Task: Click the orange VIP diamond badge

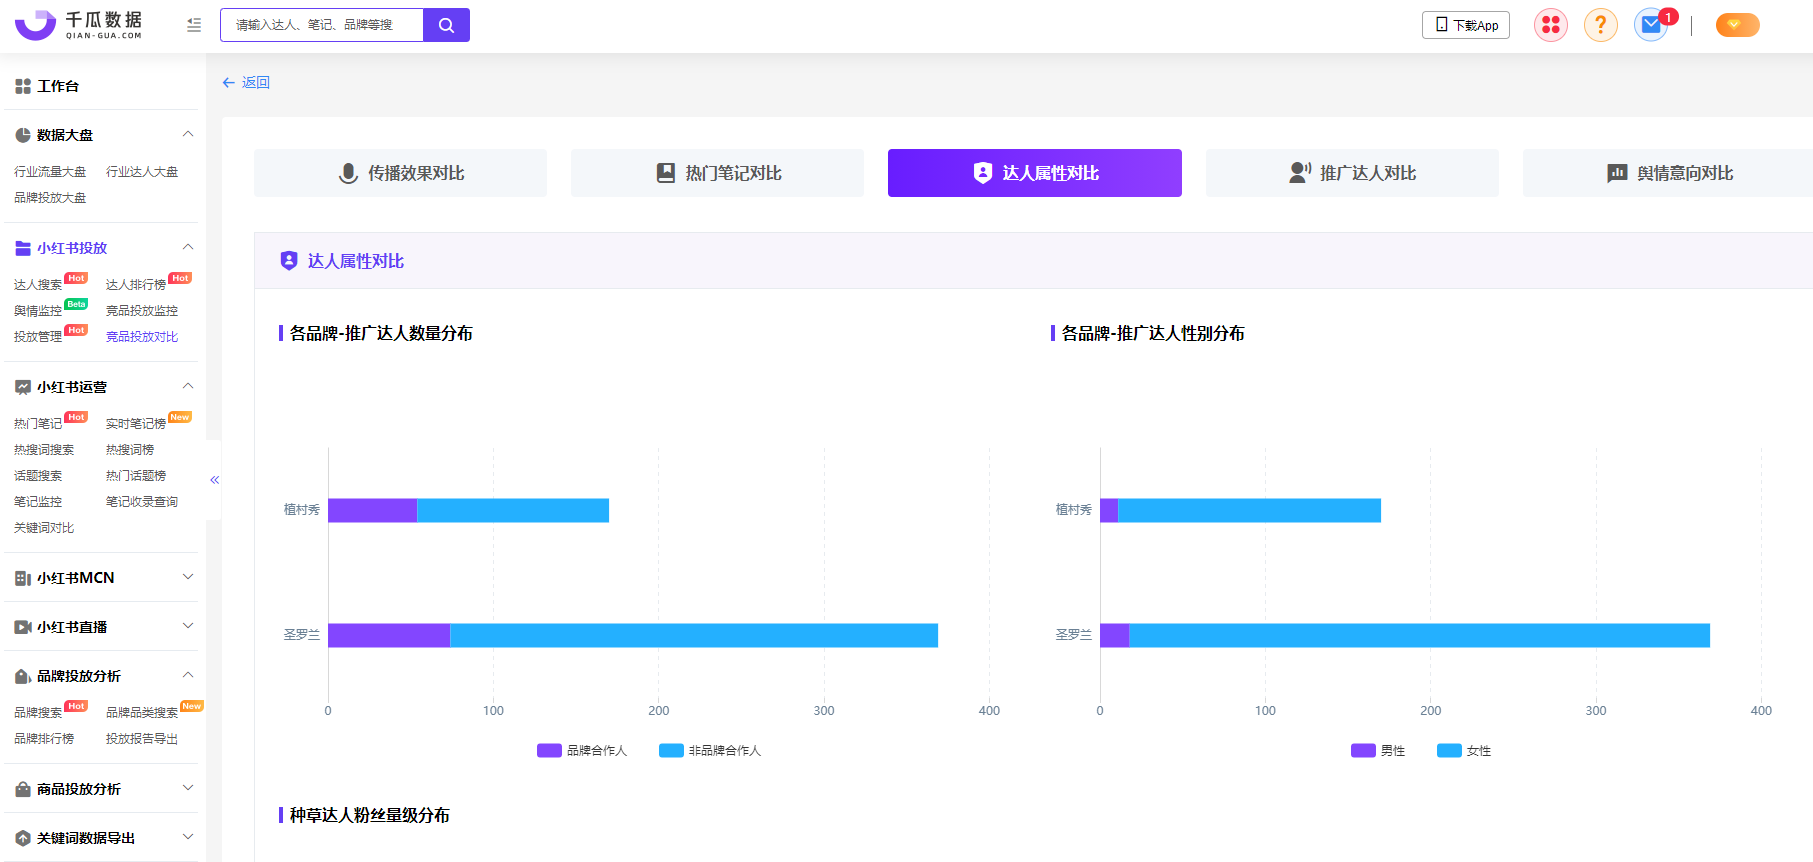Action: pos(1737,25)
